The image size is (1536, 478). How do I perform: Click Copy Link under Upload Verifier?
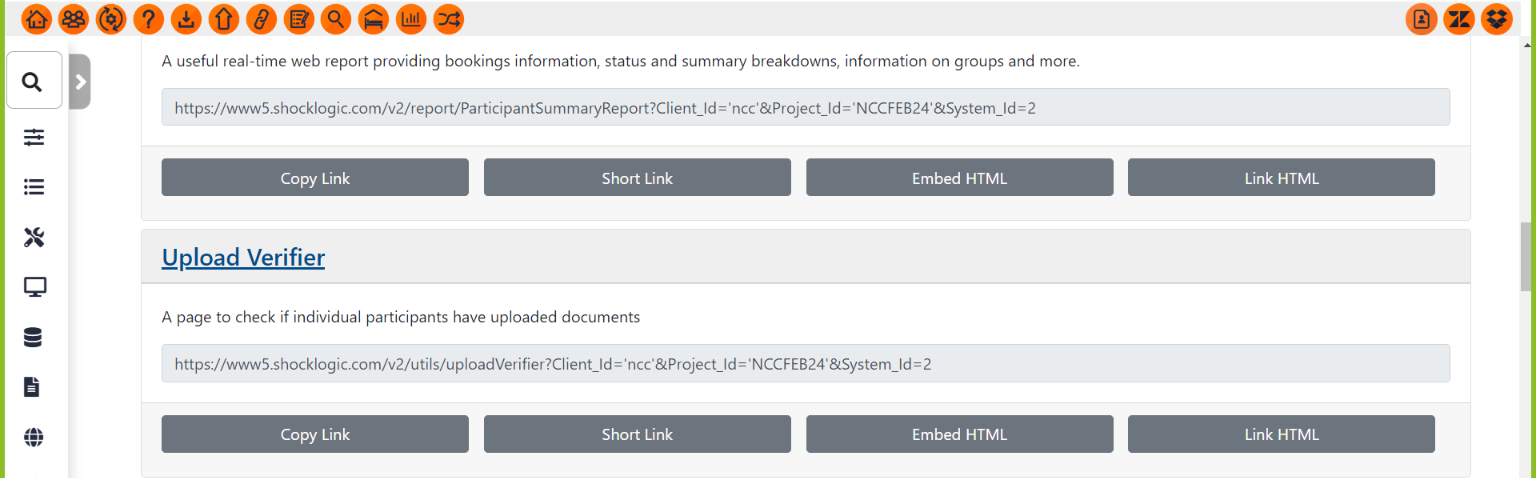(x=315, y=434)
